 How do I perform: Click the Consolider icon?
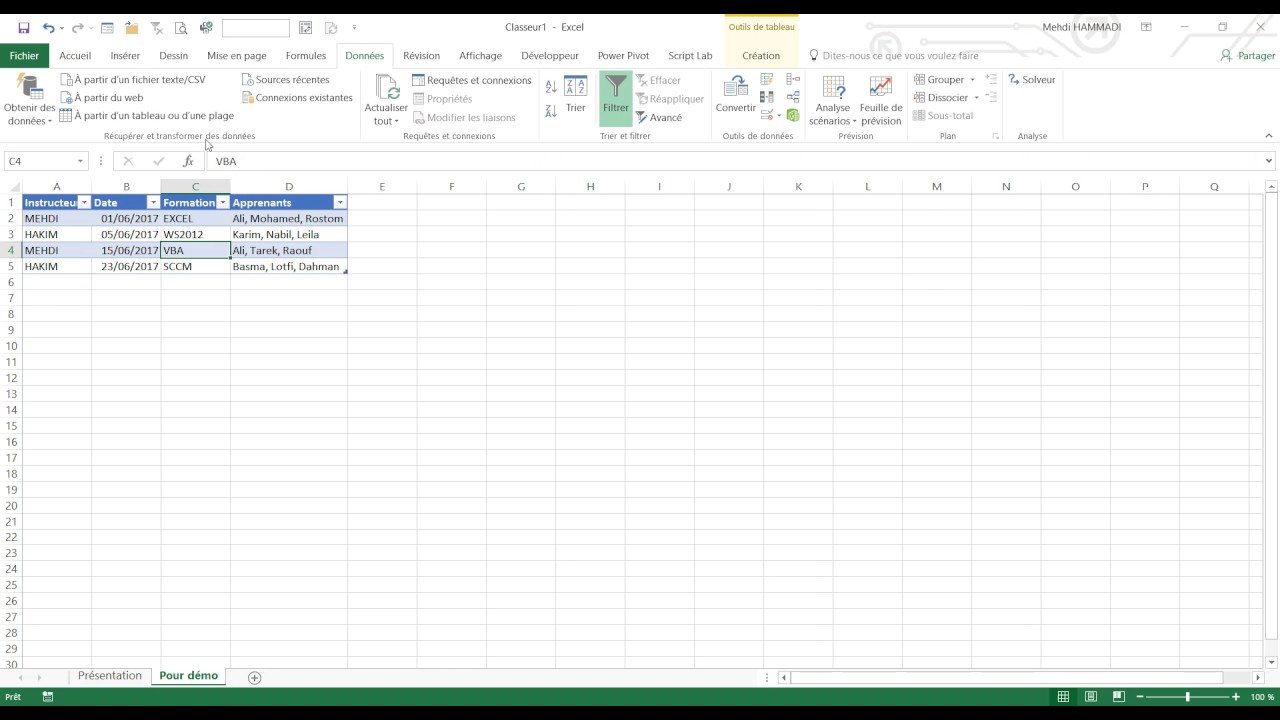[x=793, y=80]
